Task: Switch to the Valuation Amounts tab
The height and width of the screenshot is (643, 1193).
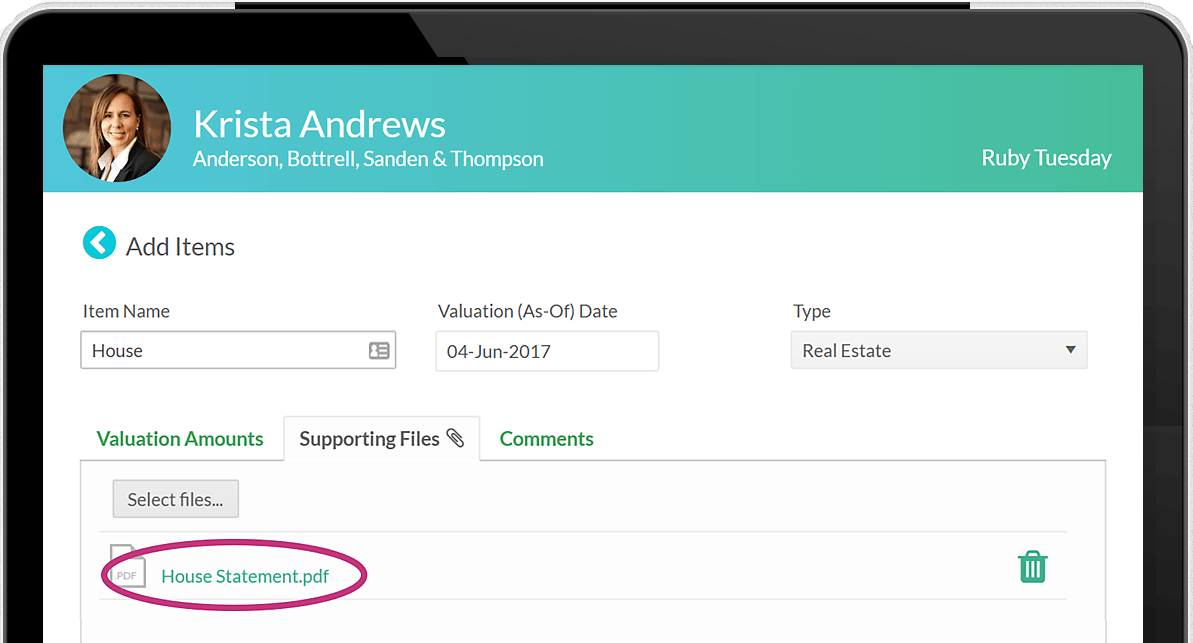Action: (180, 439)
